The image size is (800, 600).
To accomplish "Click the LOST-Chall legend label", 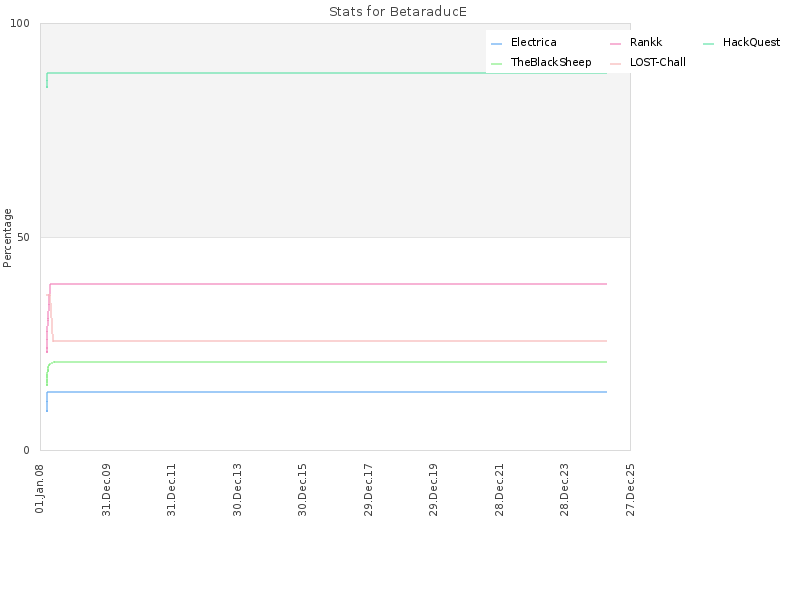I will [658, 62].
